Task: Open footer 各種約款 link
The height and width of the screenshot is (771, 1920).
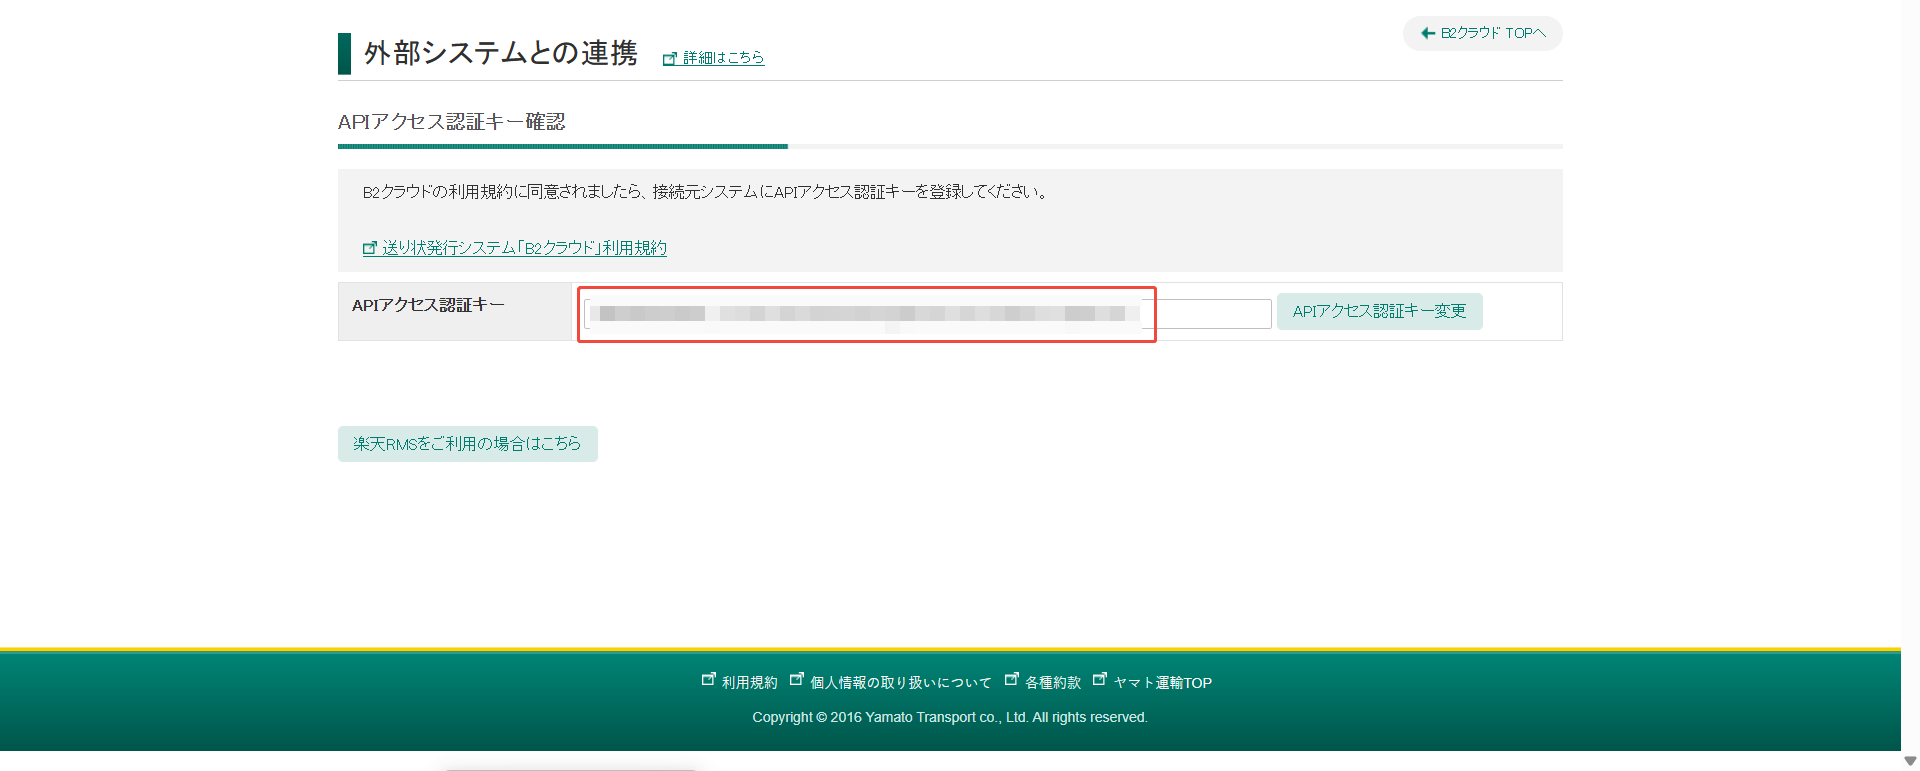Action: click(x=1053, y=682)
